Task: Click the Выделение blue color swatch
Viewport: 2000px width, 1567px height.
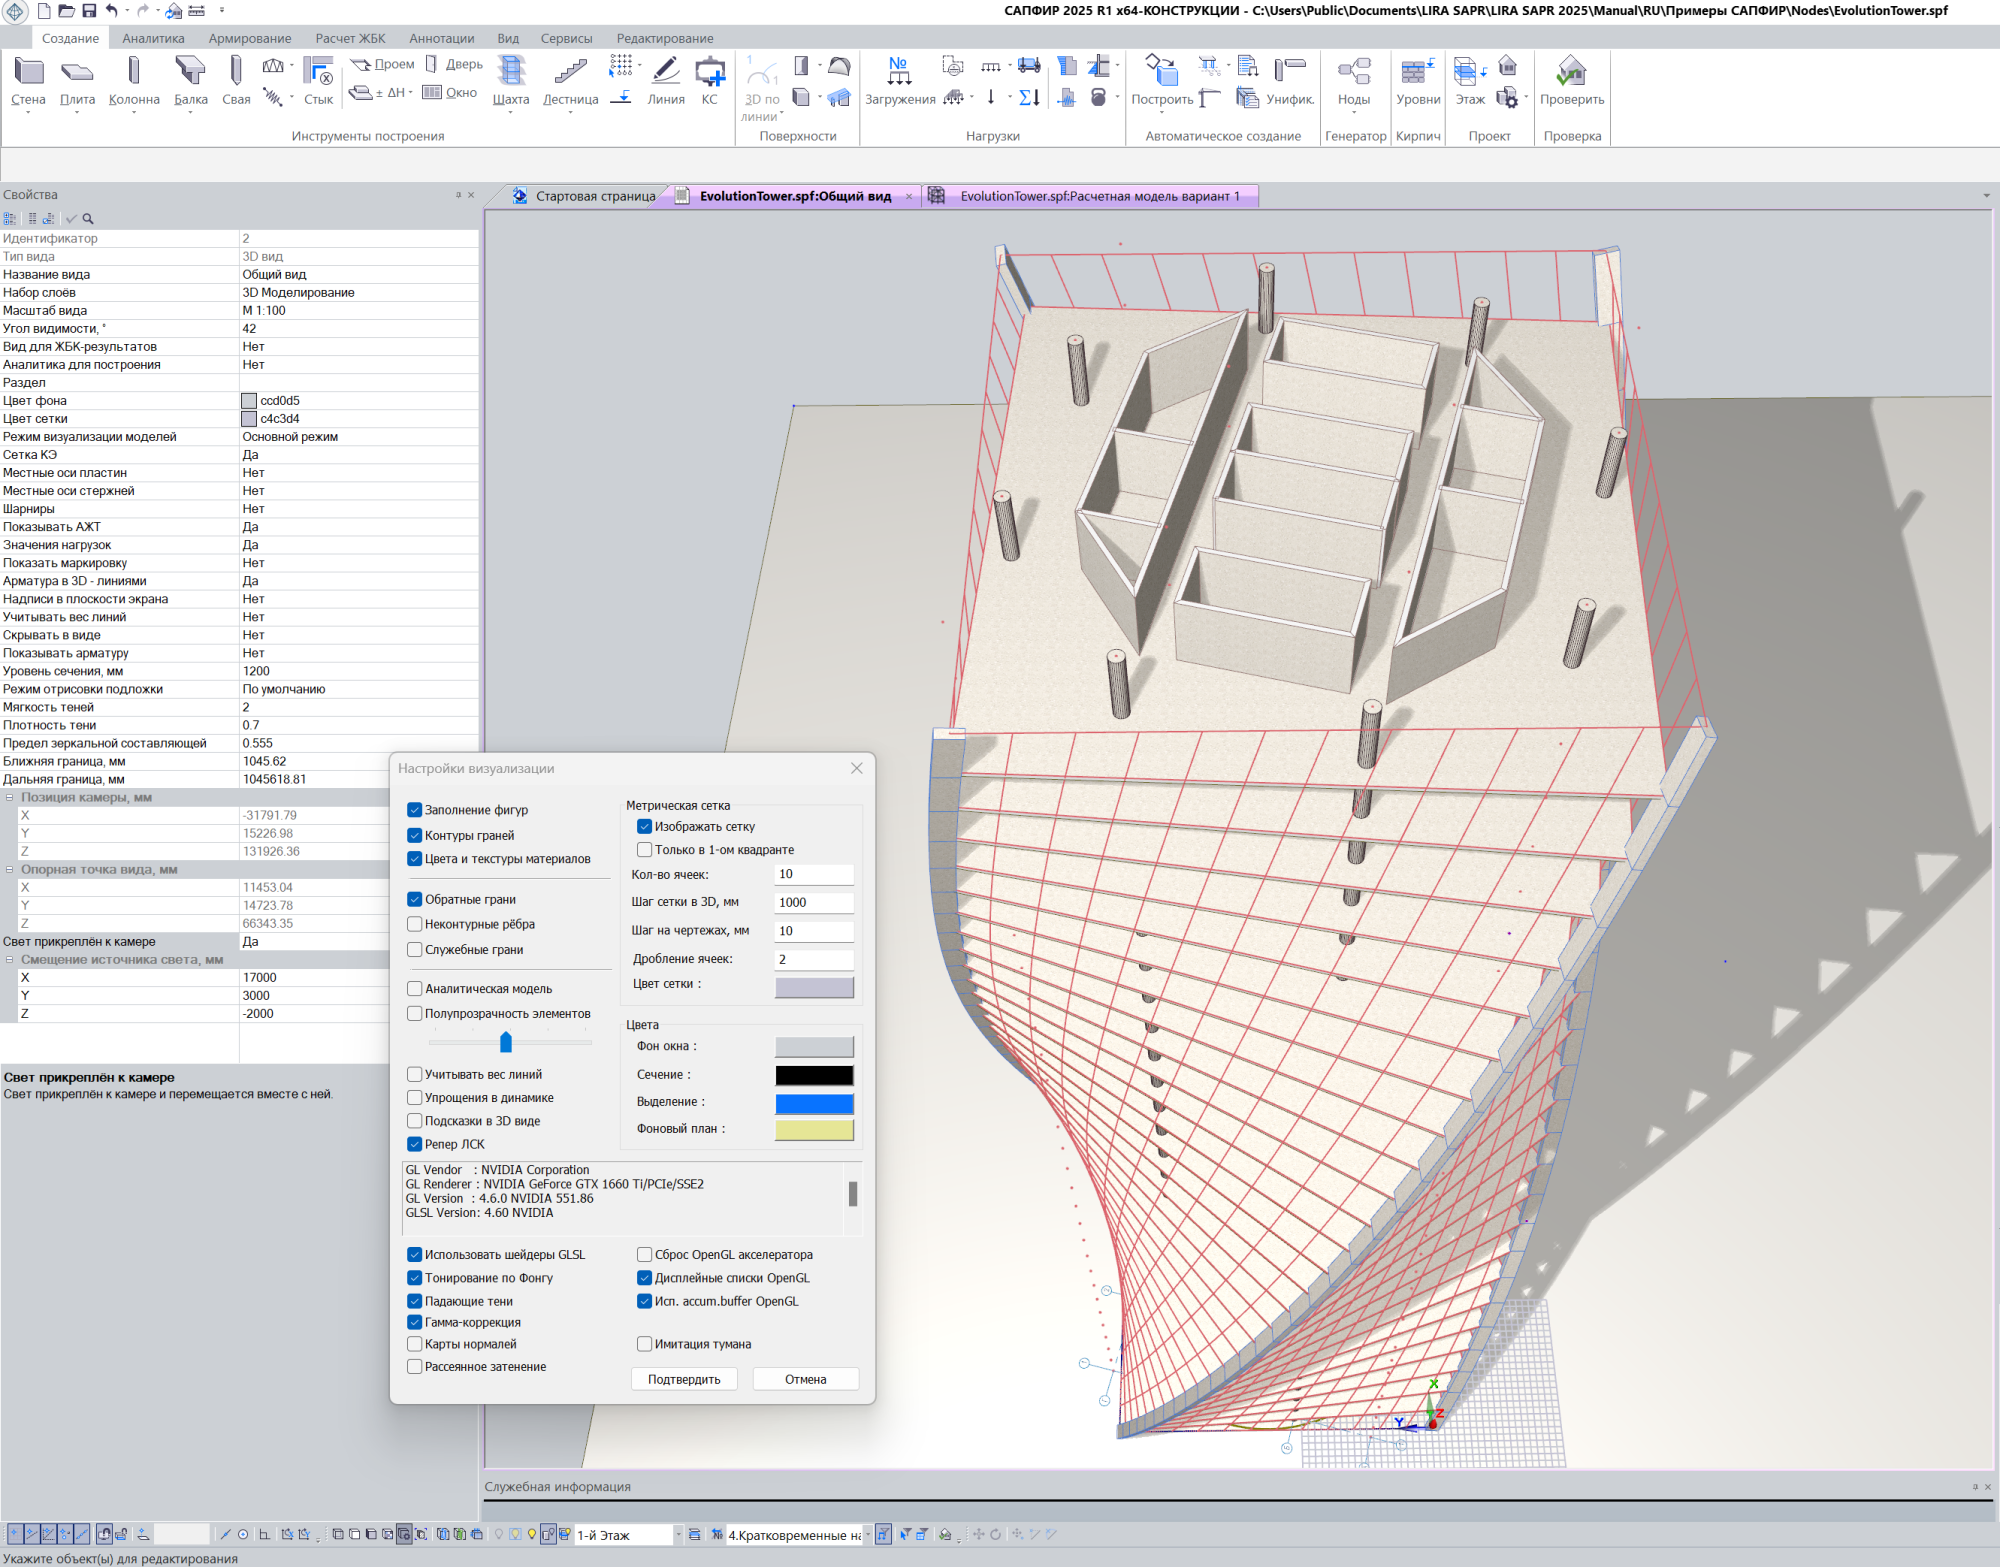Action: click(x=814, y=1102)
